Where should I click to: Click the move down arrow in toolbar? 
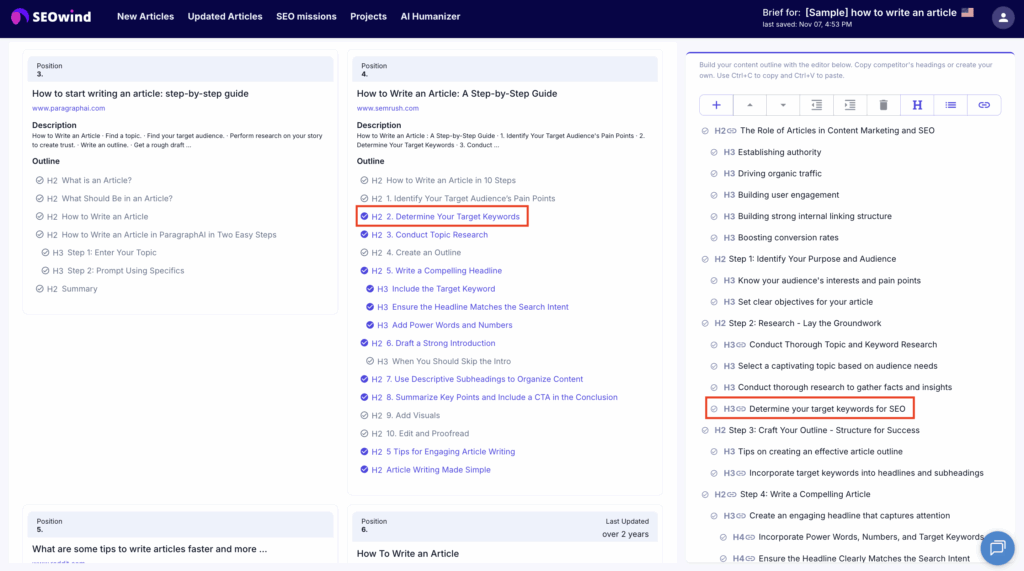tap(783, 105)
